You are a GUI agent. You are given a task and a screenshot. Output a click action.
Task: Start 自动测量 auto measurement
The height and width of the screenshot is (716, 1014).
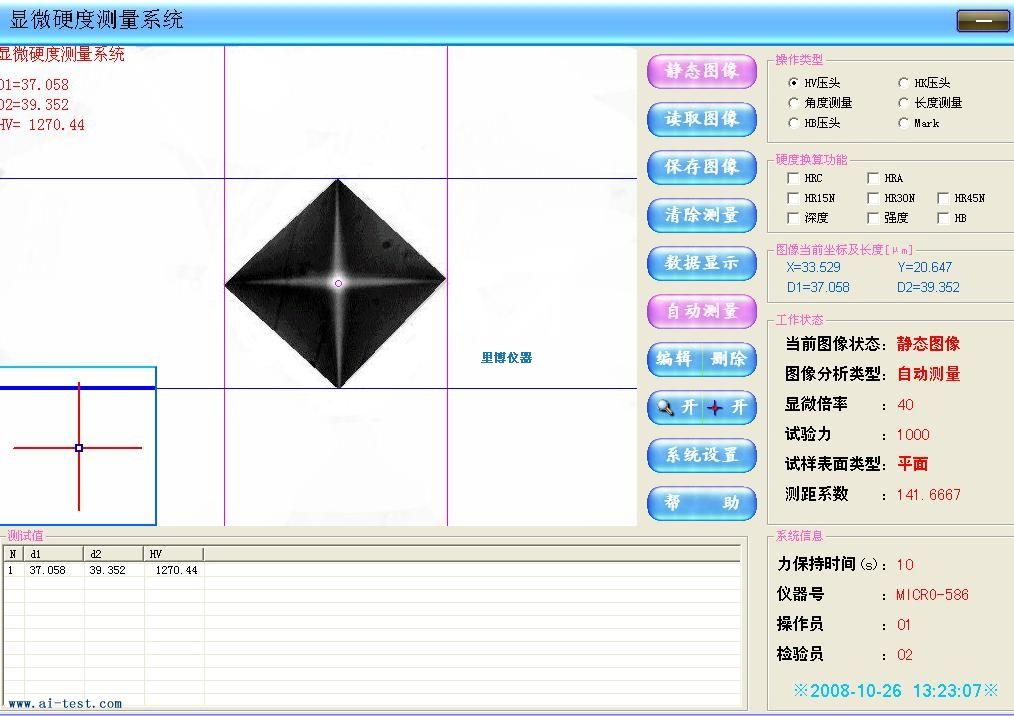(x=702, y=311)
